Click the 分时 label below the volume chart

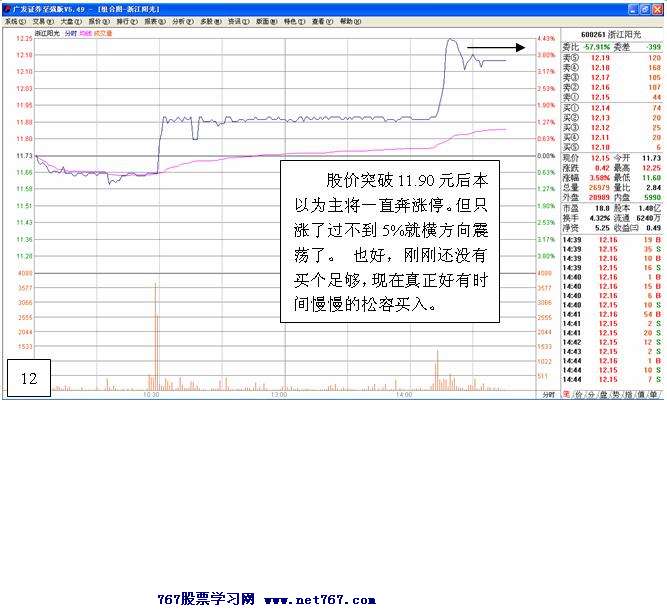547,395
